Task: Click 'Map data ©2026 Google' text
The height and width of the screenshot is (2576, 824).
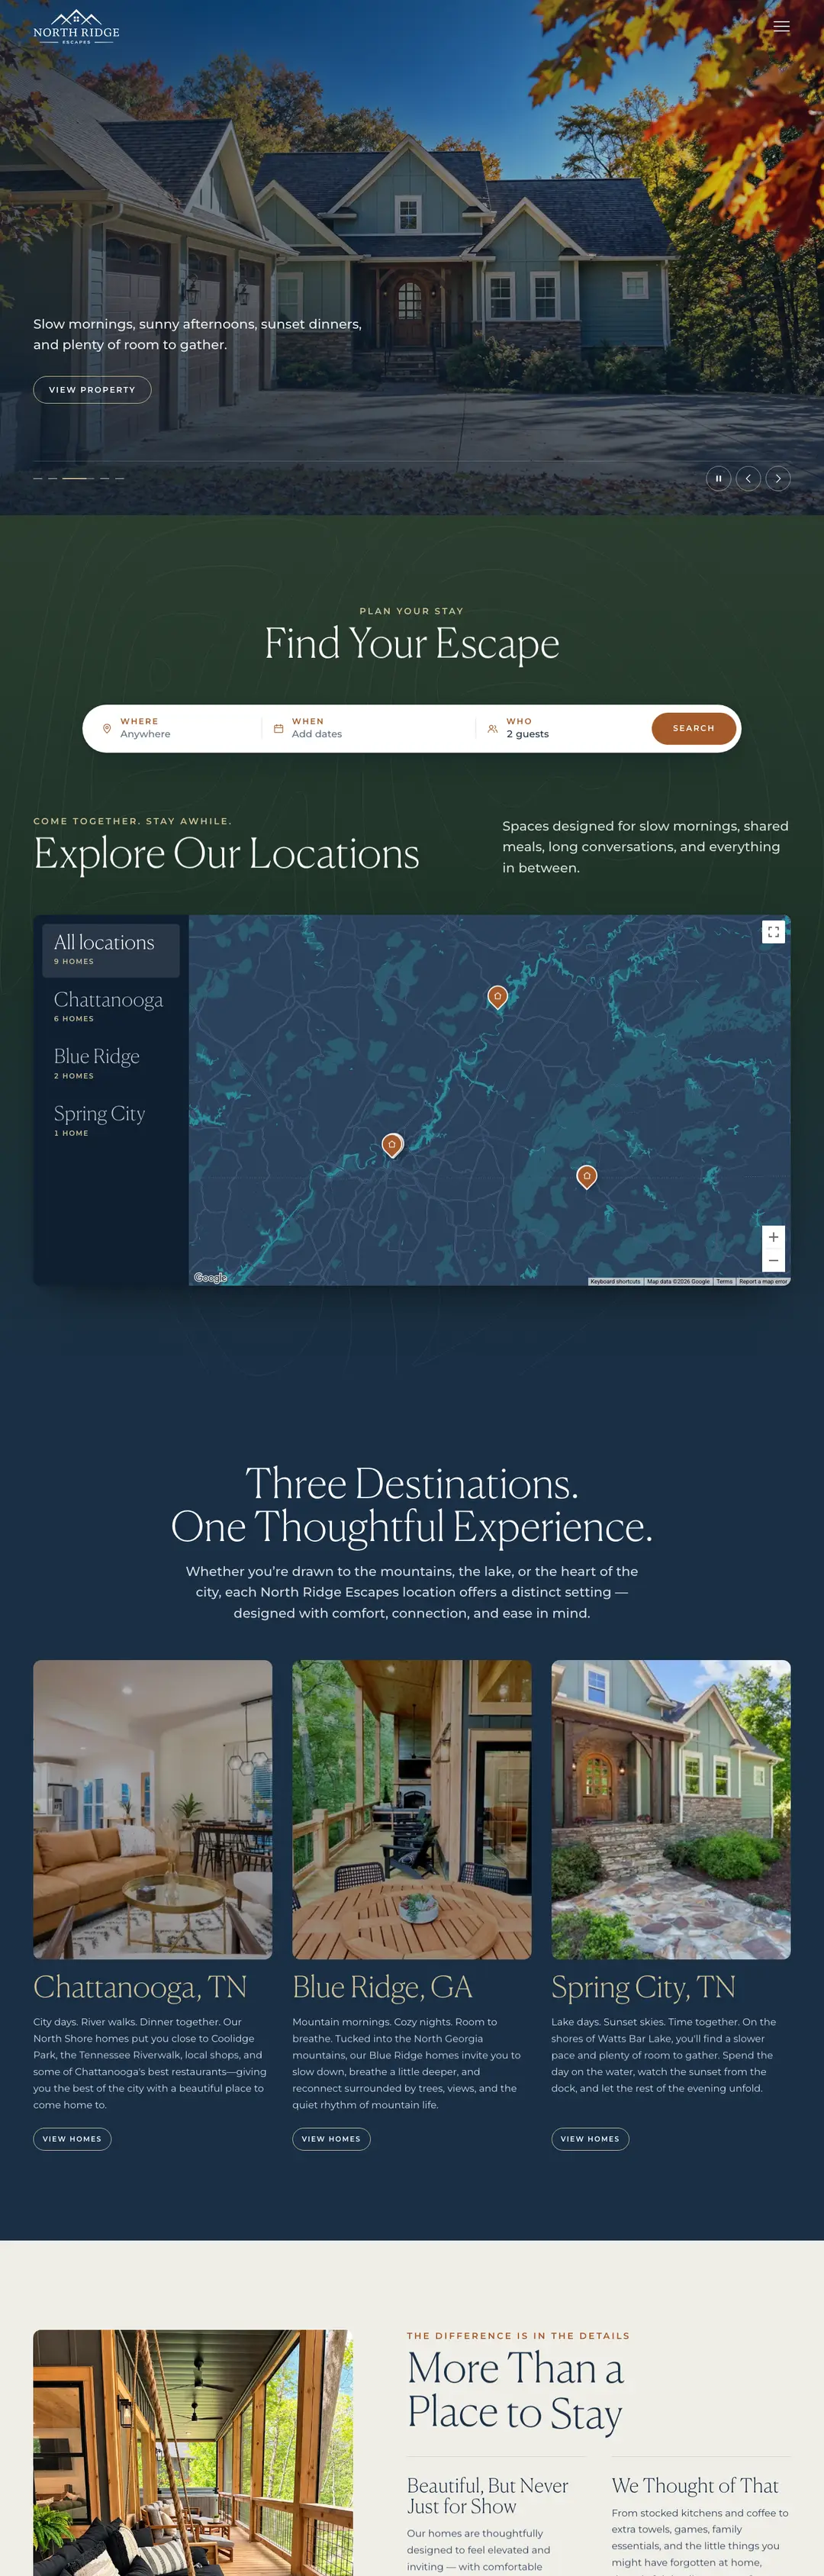Action: [x=678, y=1281]
